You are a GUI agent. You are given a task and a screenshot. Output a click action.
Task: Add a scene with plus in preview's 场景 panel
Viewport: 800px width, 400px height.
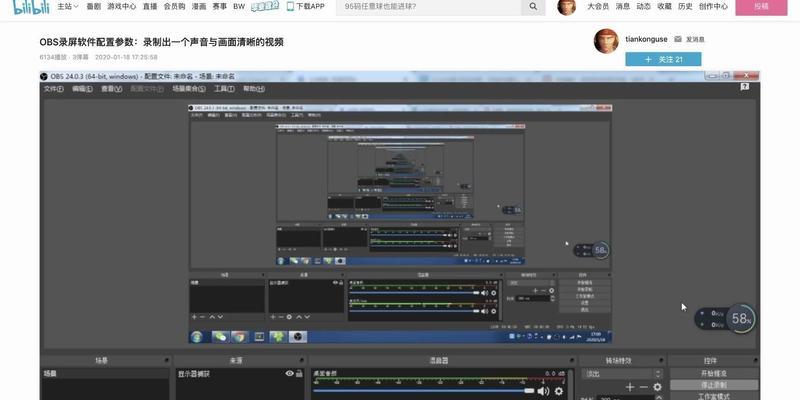(x=194, y=317)
